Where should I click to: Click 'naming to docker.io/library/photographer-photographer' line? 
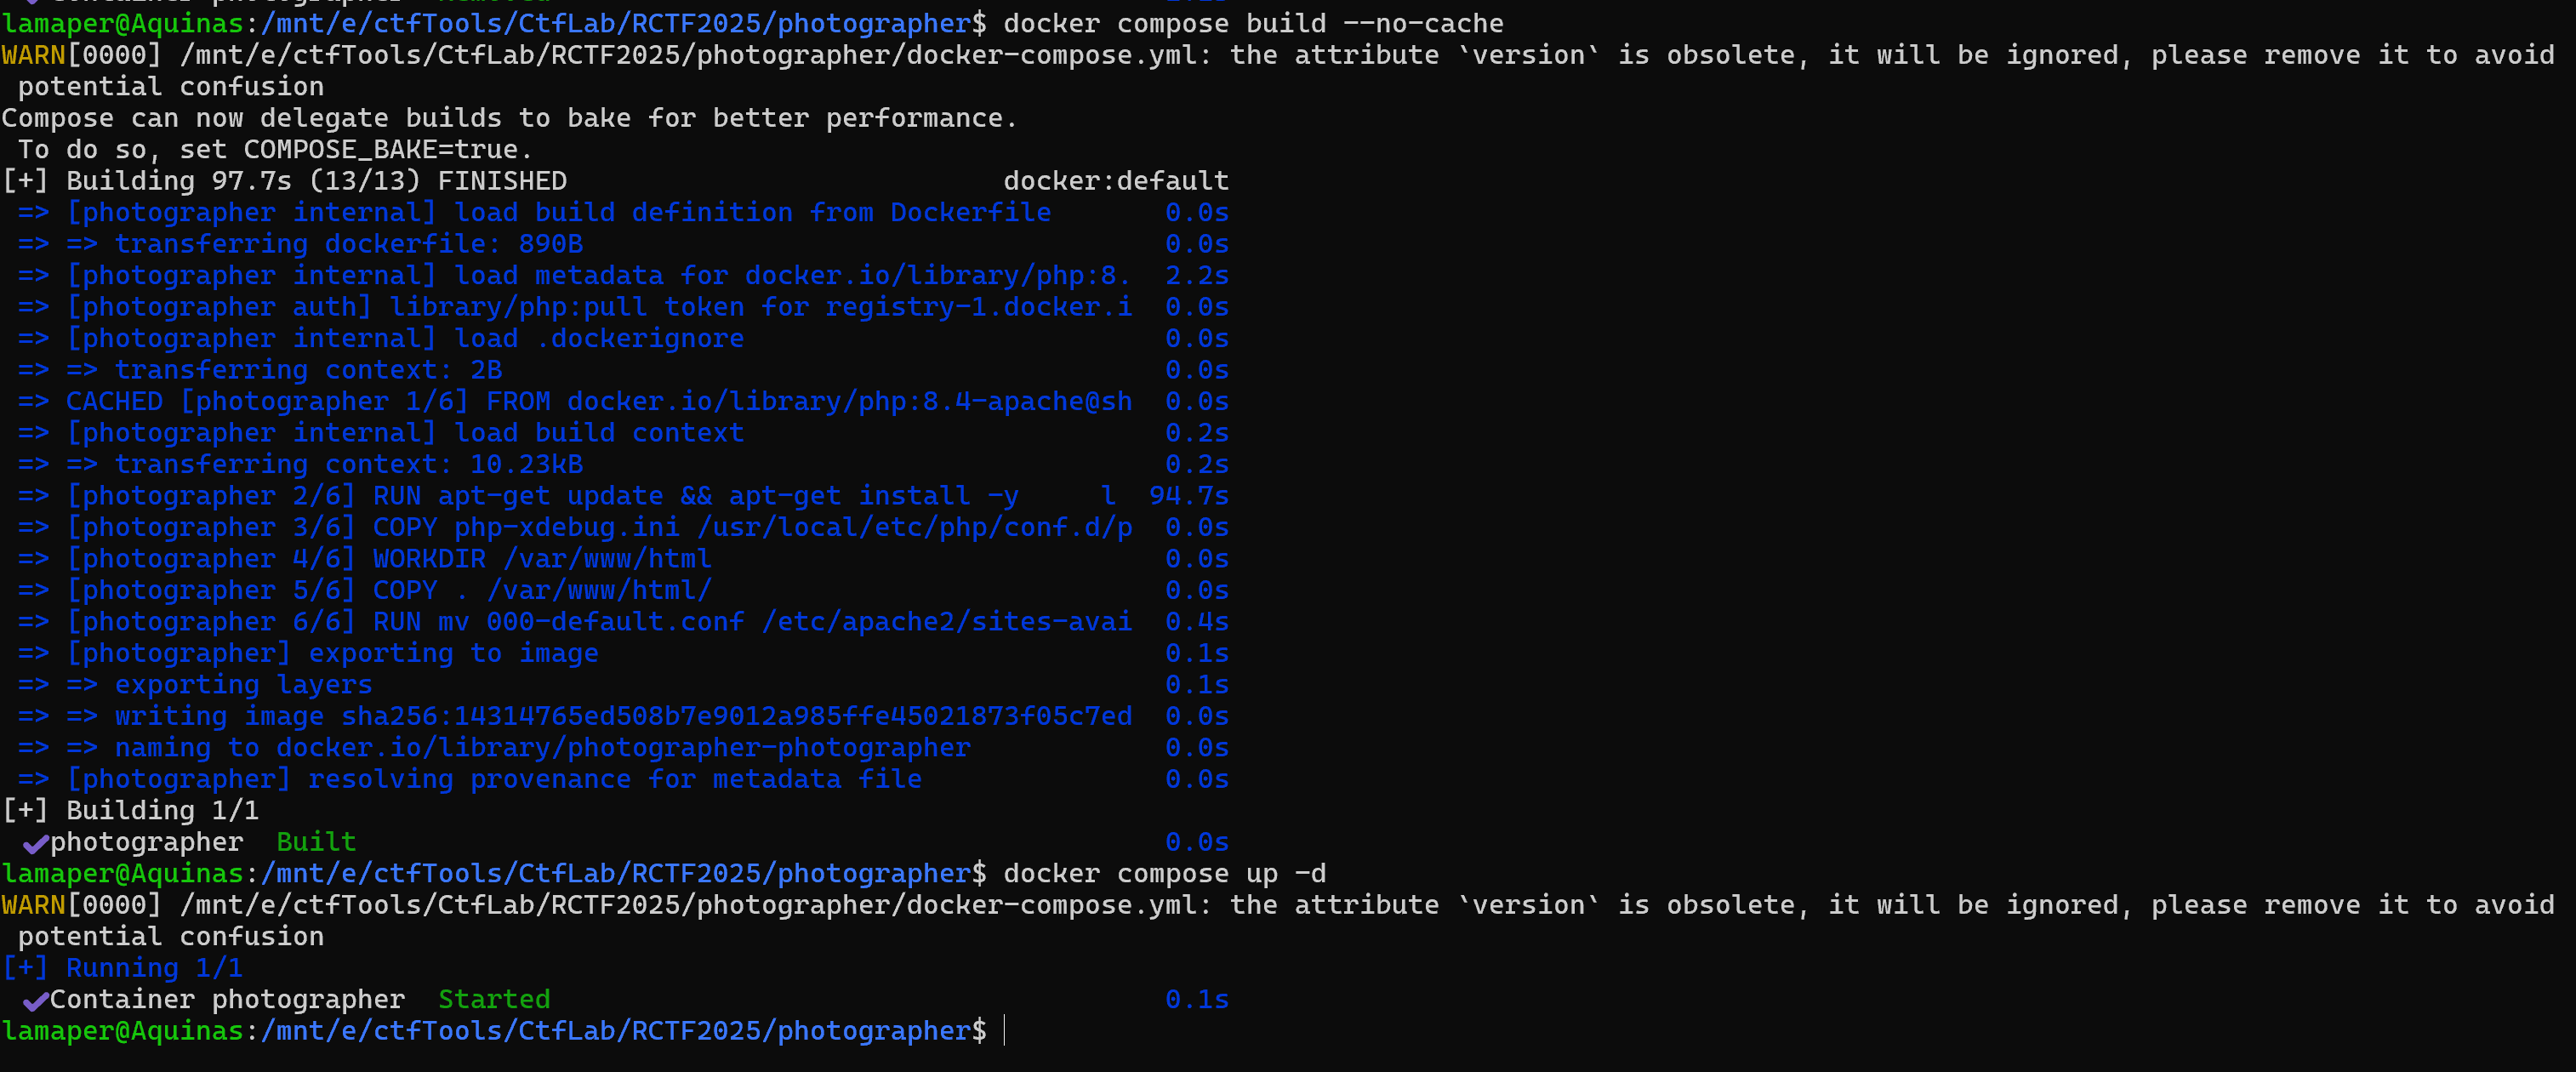coord(542,748)
